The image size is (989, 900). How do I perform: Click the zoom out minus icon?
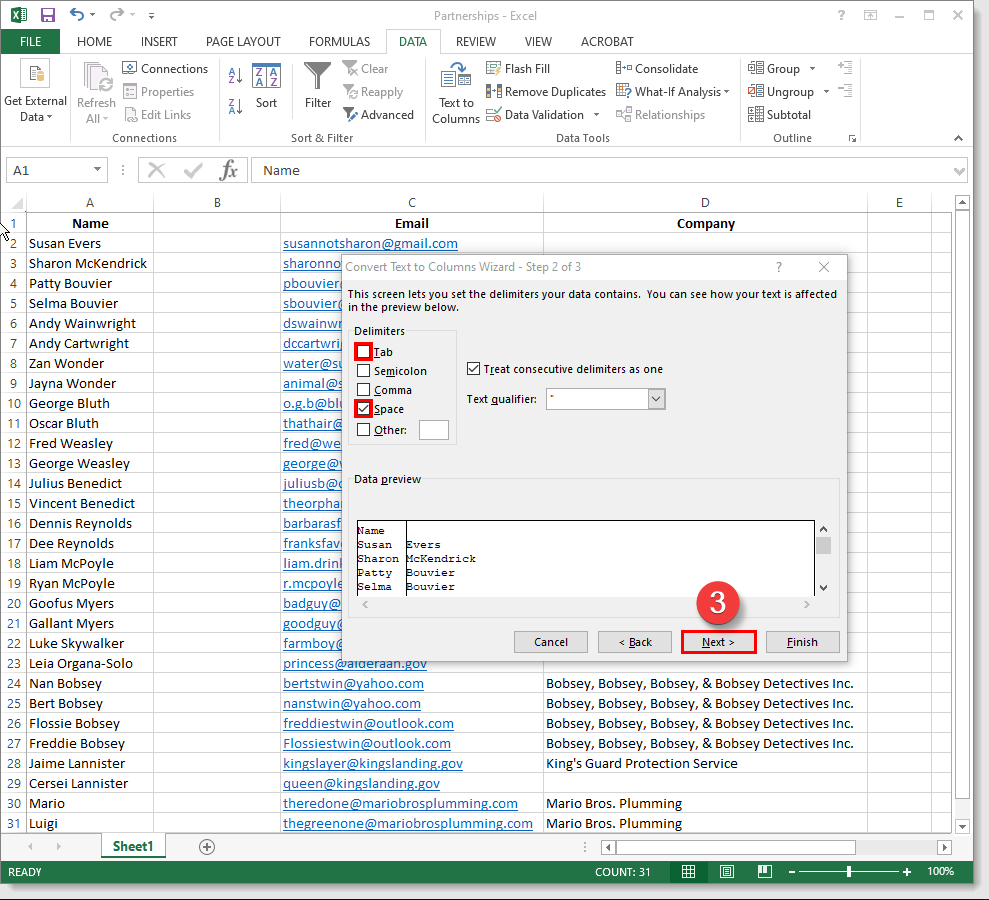click(792, 872)
